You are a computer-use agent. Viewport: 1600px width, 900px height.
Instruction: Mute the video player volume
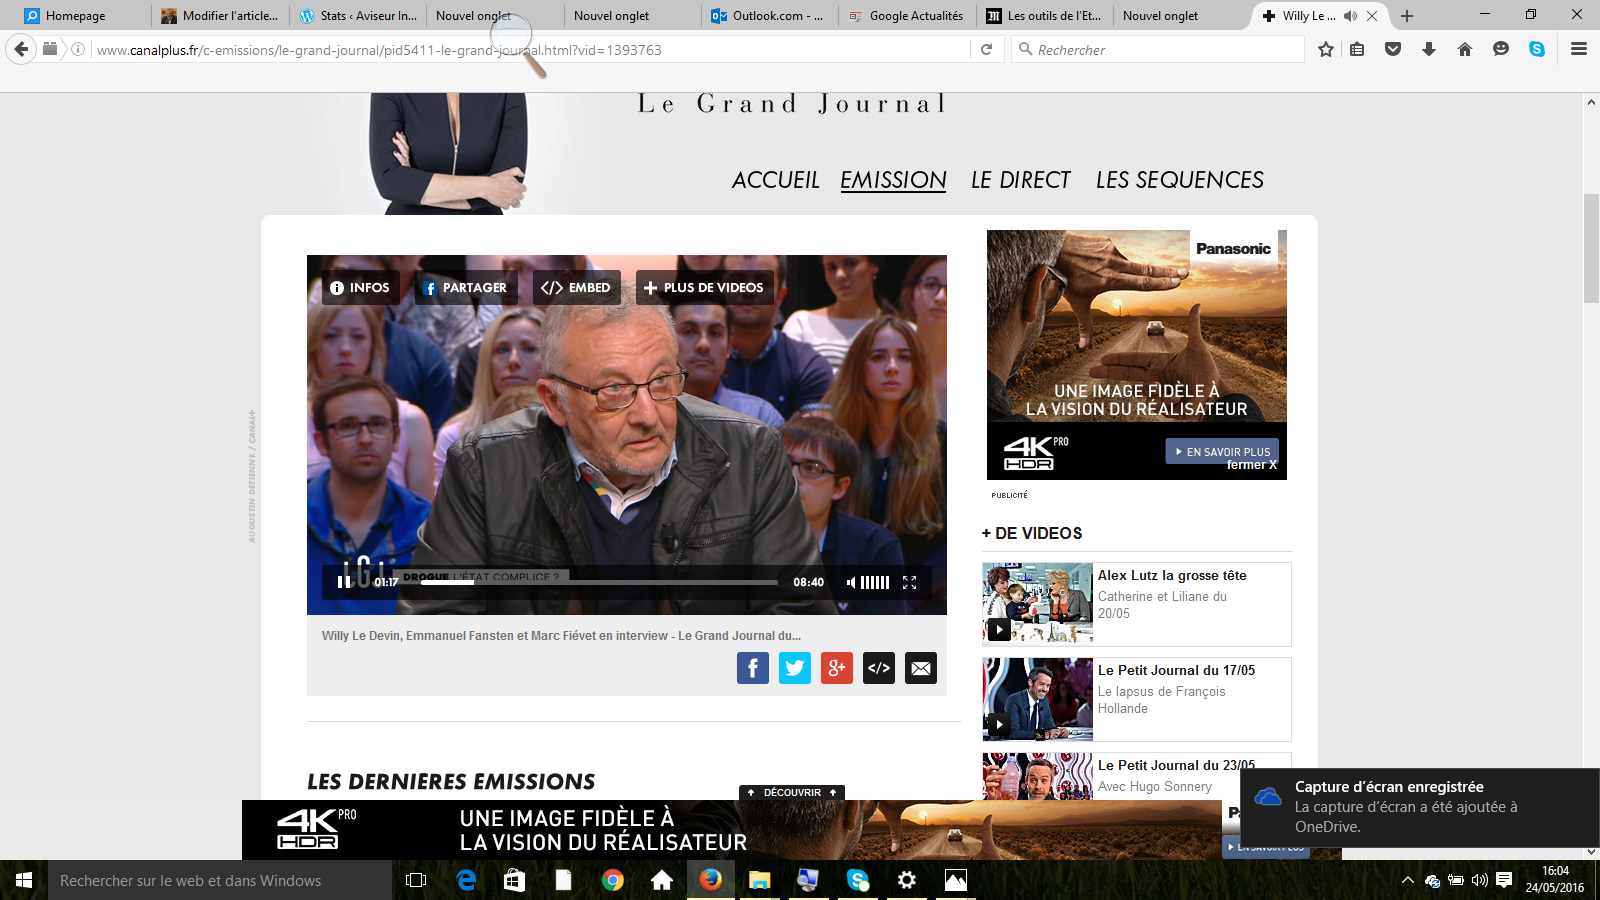[851, 582]
